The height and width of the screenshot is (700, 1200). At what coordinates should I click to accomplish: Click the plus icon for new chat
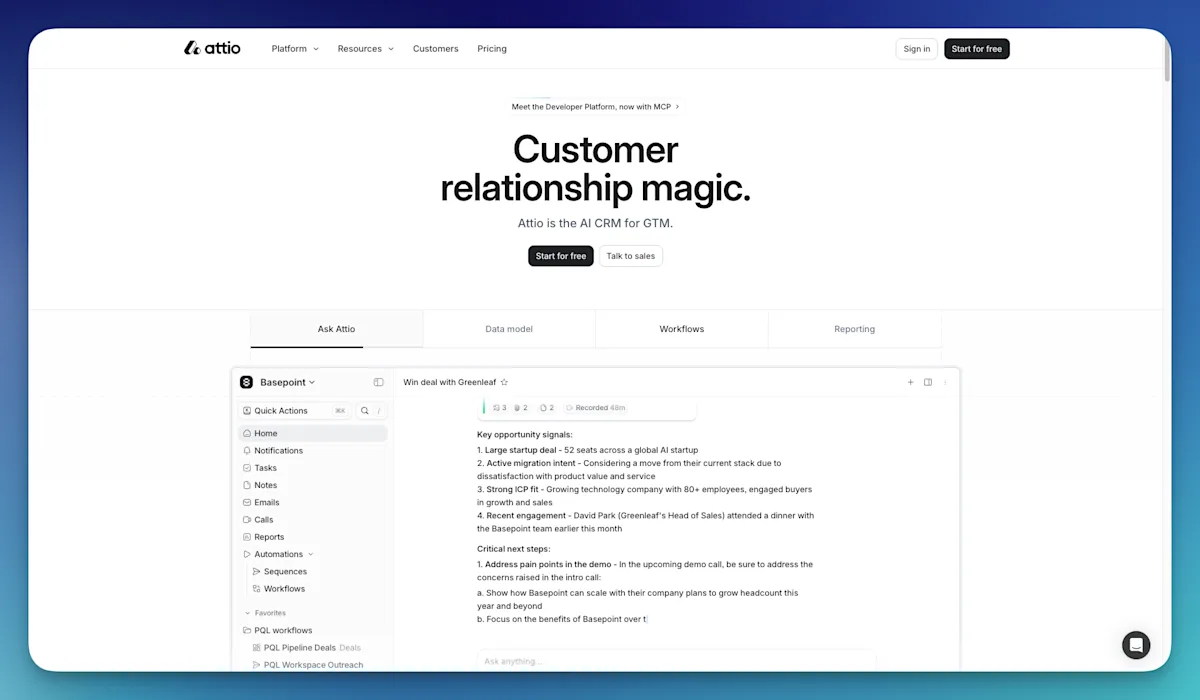pos(910,382)
